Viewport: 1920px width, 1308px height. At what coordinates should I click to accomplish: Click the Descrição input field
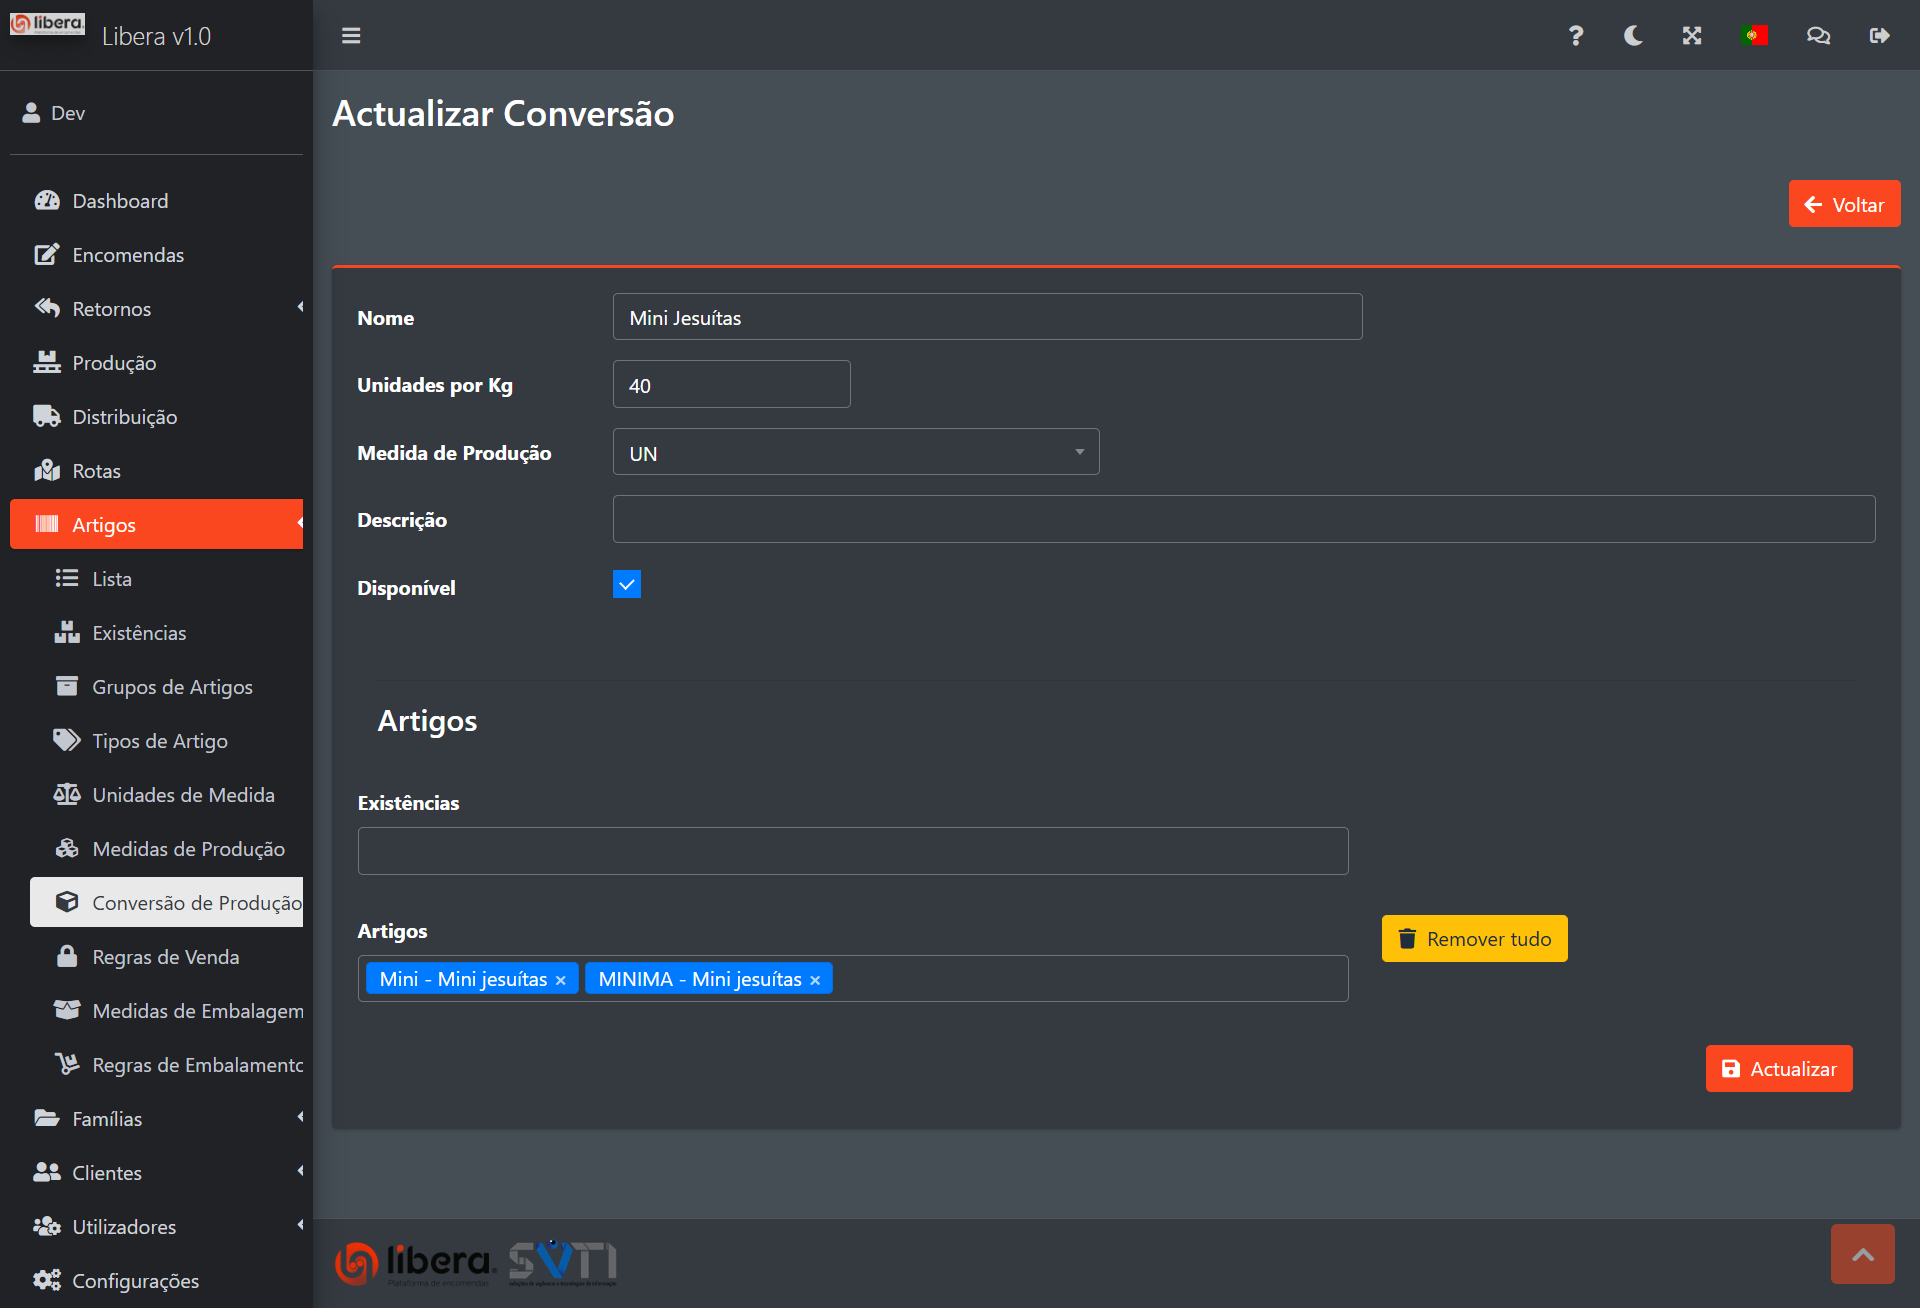click(x=1243, y=520)
